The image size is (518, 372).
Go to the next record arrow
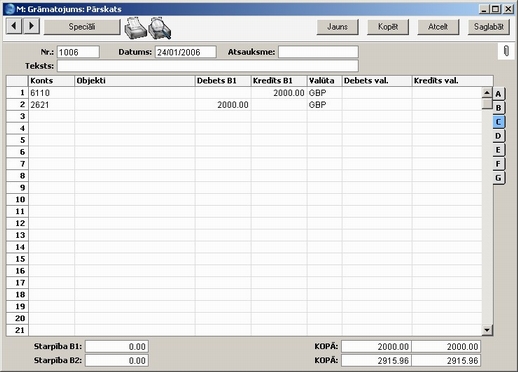click(31, 26)
